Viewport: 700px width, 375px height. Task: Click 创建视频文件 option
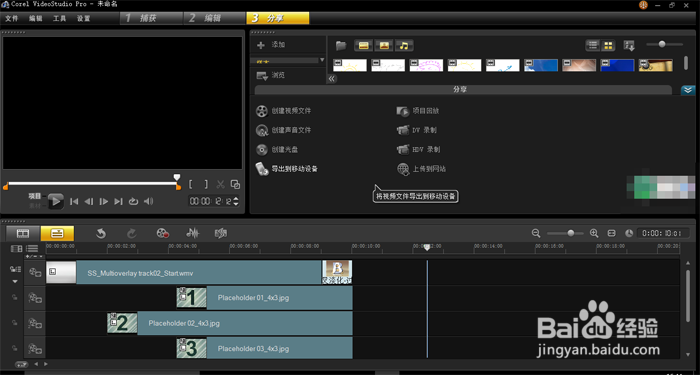pyautogui.click(x=283, y=111)
